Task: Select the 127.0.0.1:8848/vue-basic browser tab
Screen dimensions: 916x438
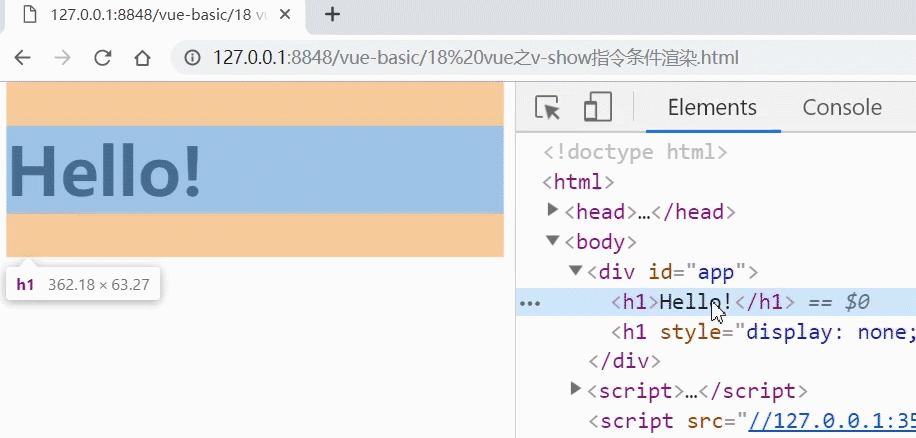Action: tap(155, 15)
